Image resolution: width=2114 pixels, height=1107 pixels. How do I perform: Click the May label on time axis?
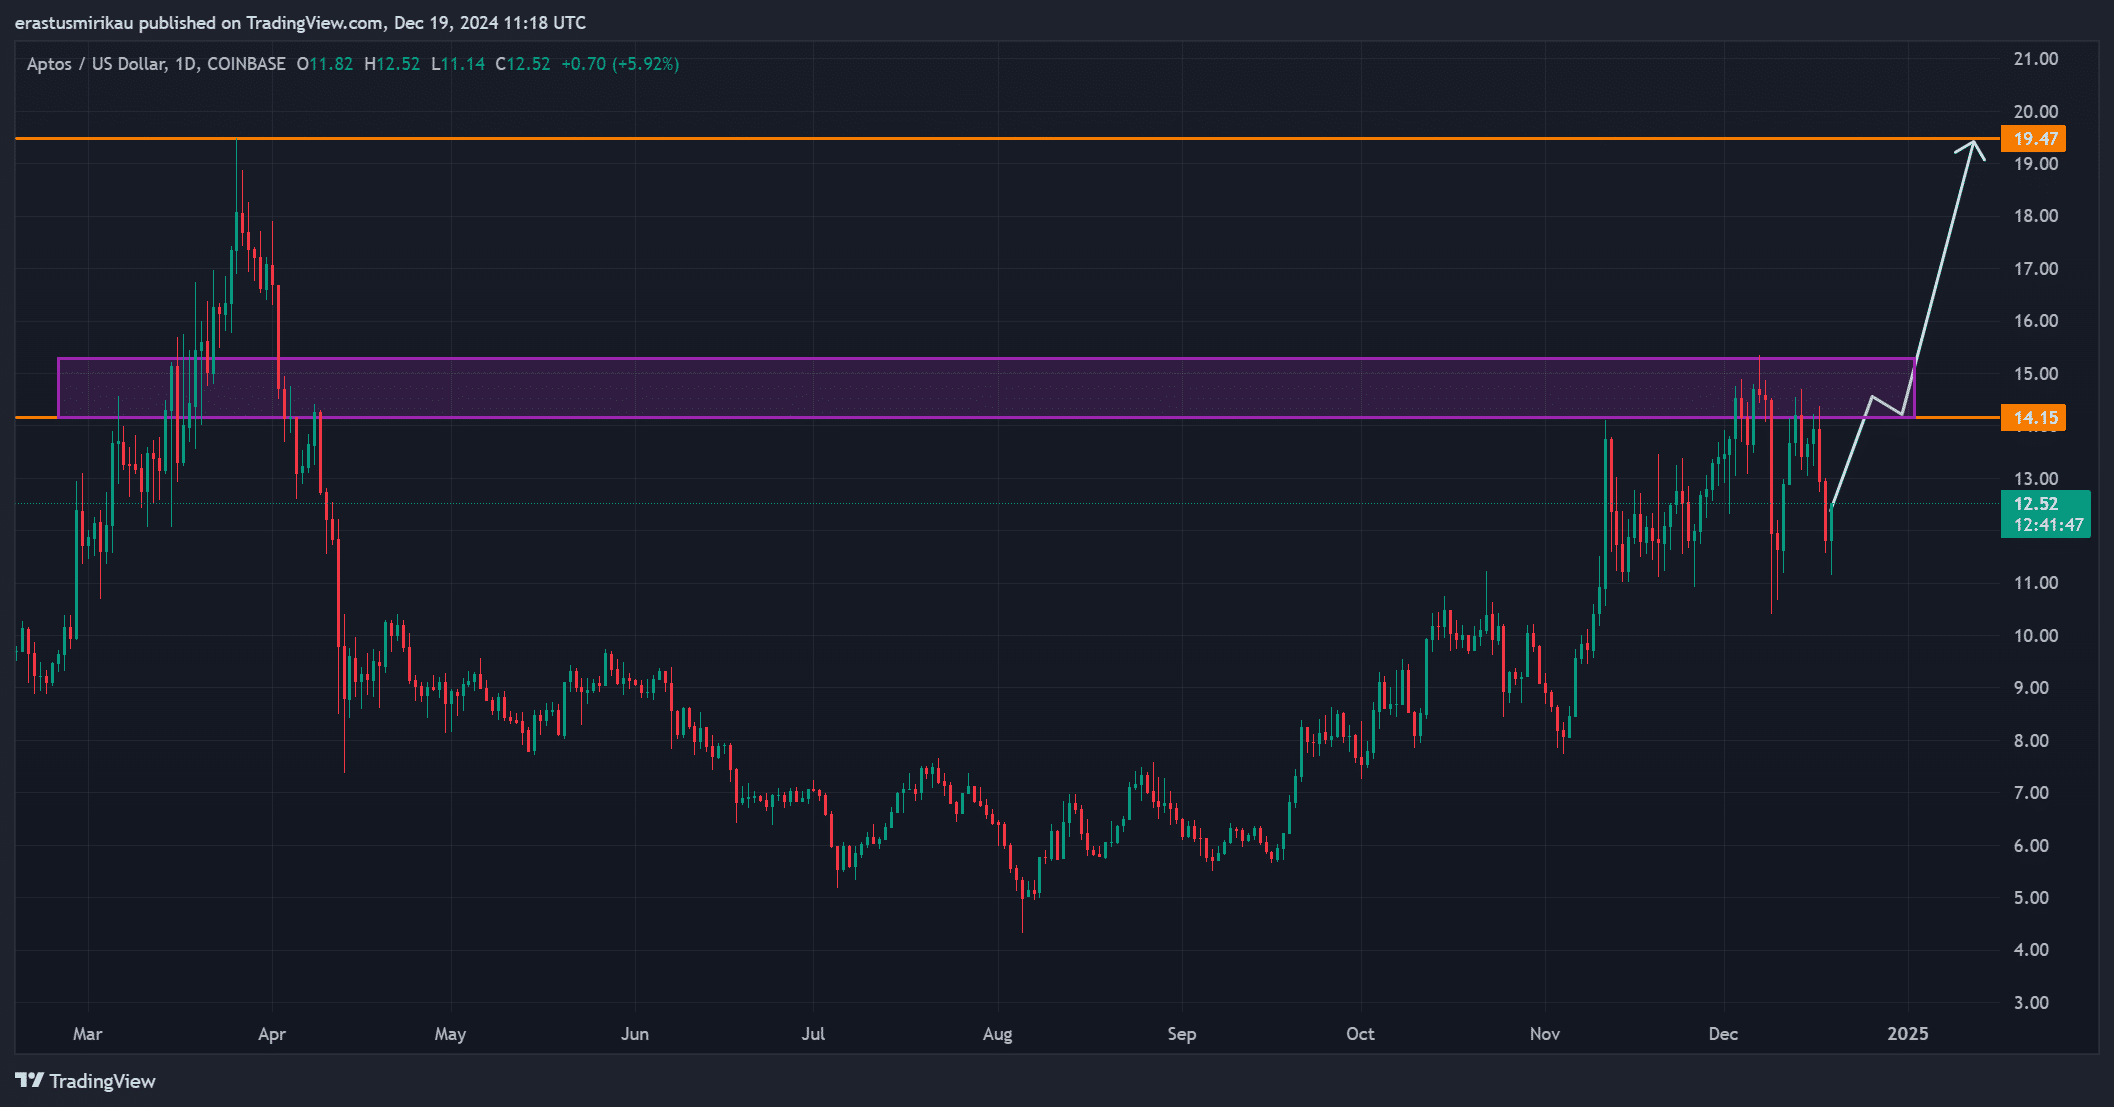coord(450,1034)
